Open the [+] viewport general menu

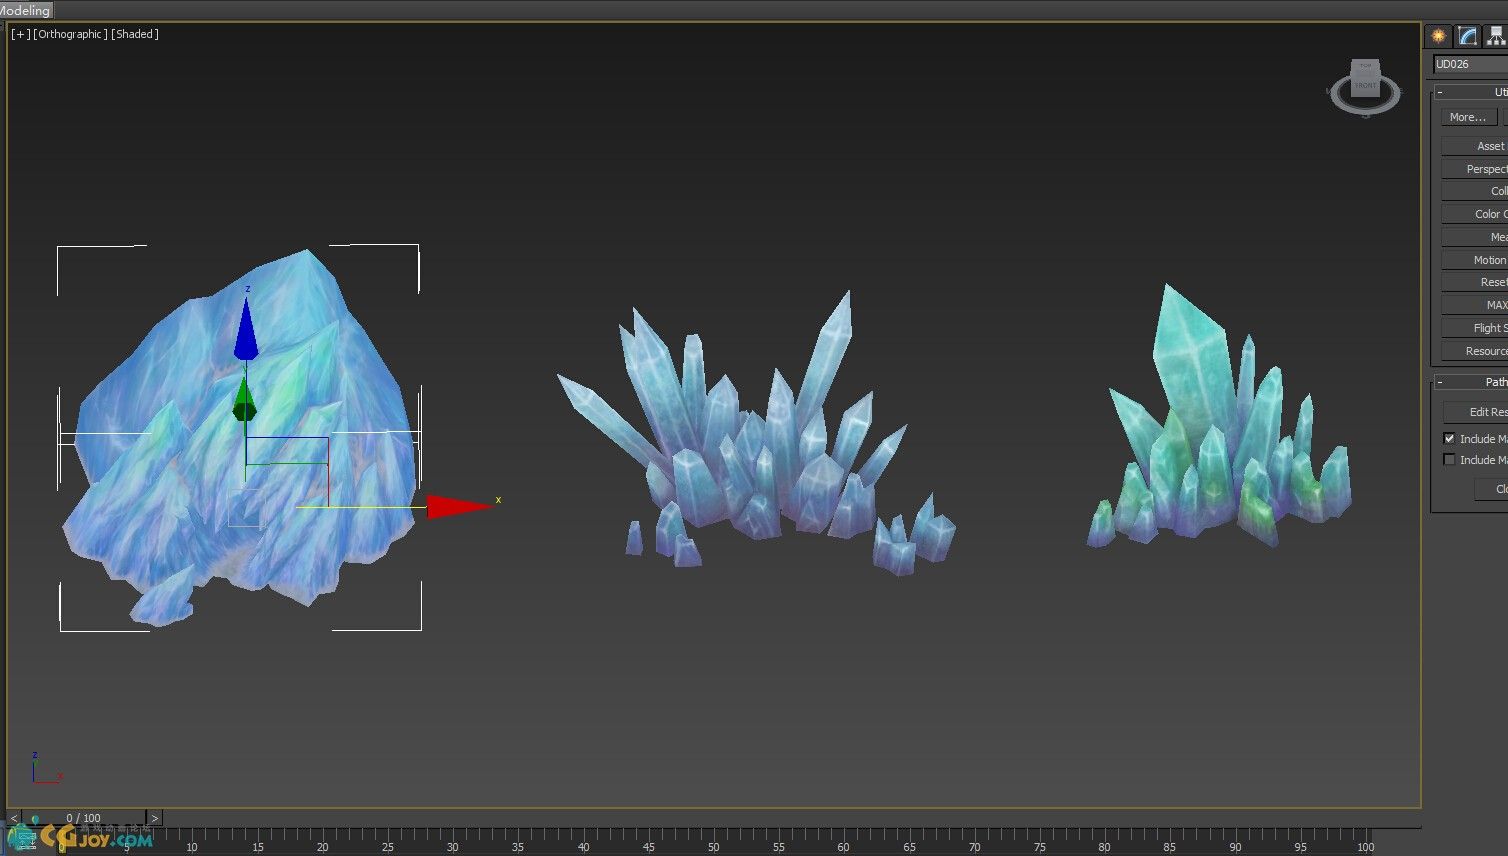click(20, 34)
